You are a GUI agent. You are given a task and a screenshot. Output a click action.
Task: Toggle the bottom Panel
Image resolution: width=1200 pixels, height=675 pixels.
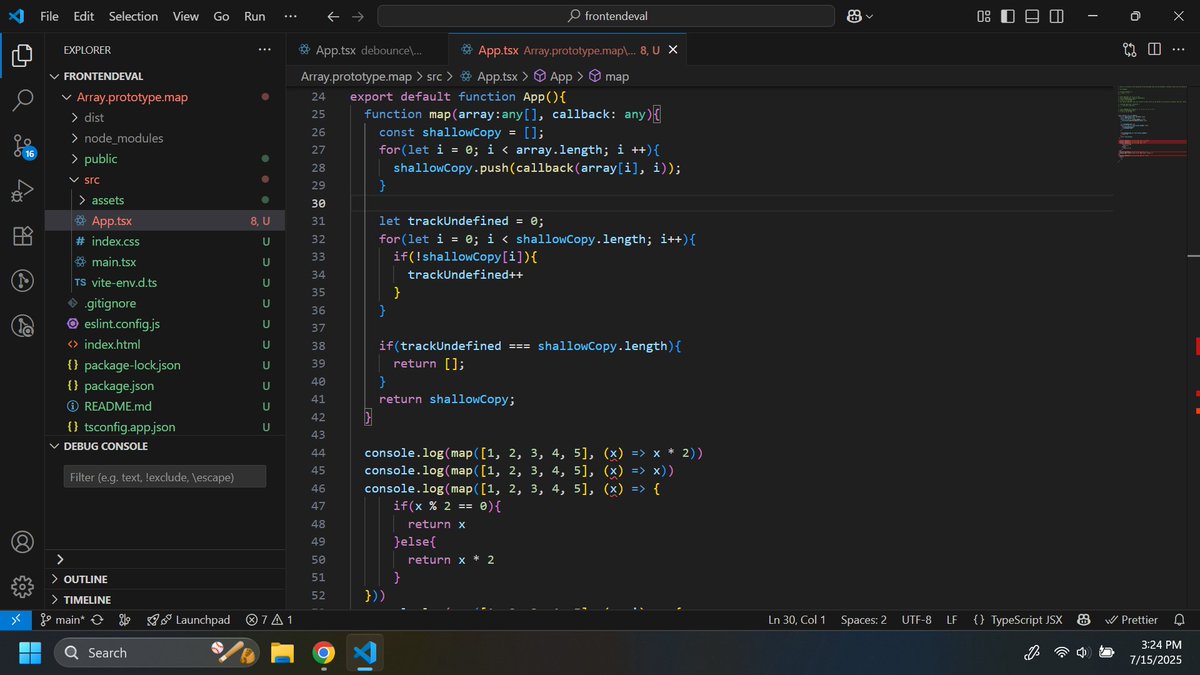(x=1032, y=16)
